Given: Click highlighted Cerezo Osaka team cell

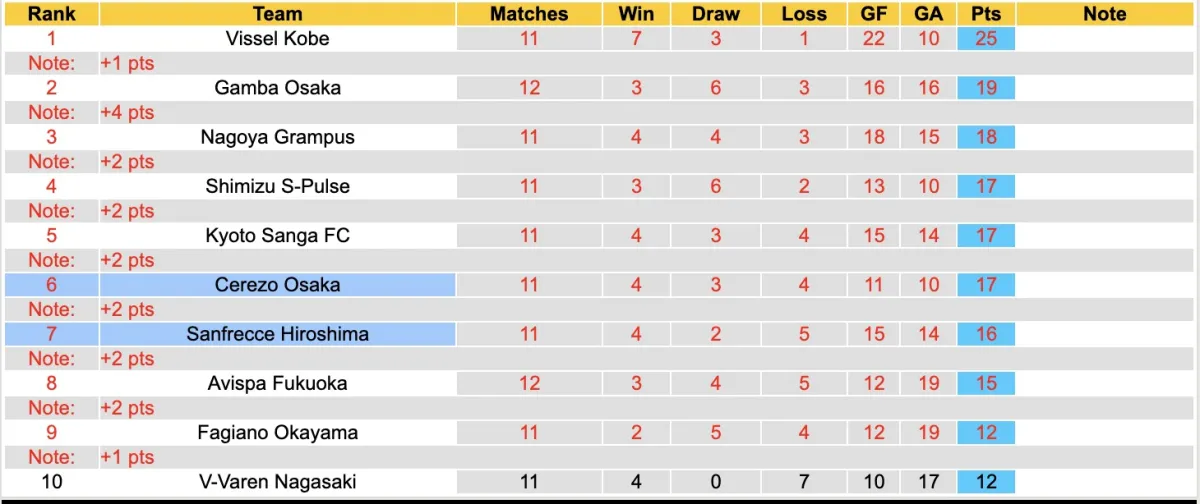Looking at the screenshot, I should tap(277, 285).
